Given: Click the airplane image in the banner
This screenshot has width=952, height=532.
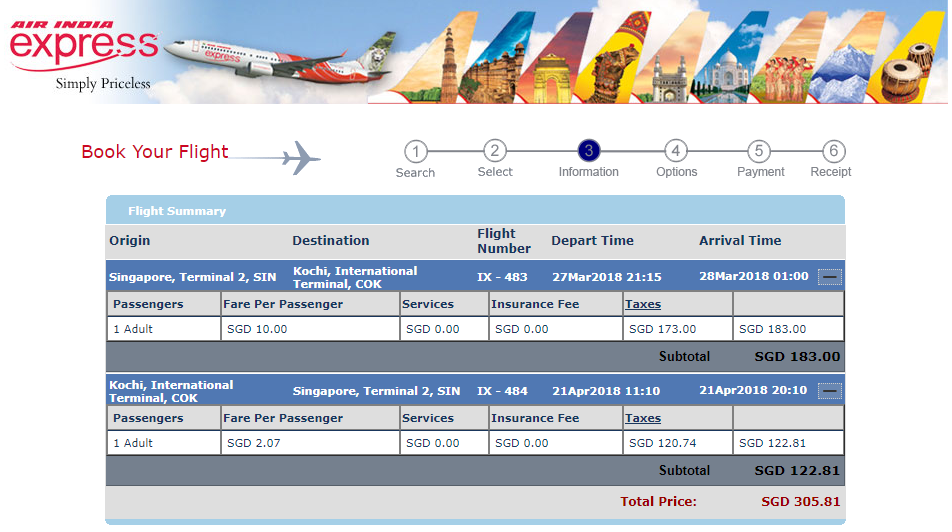Looking at the screenshot, I should click(280, 59).
